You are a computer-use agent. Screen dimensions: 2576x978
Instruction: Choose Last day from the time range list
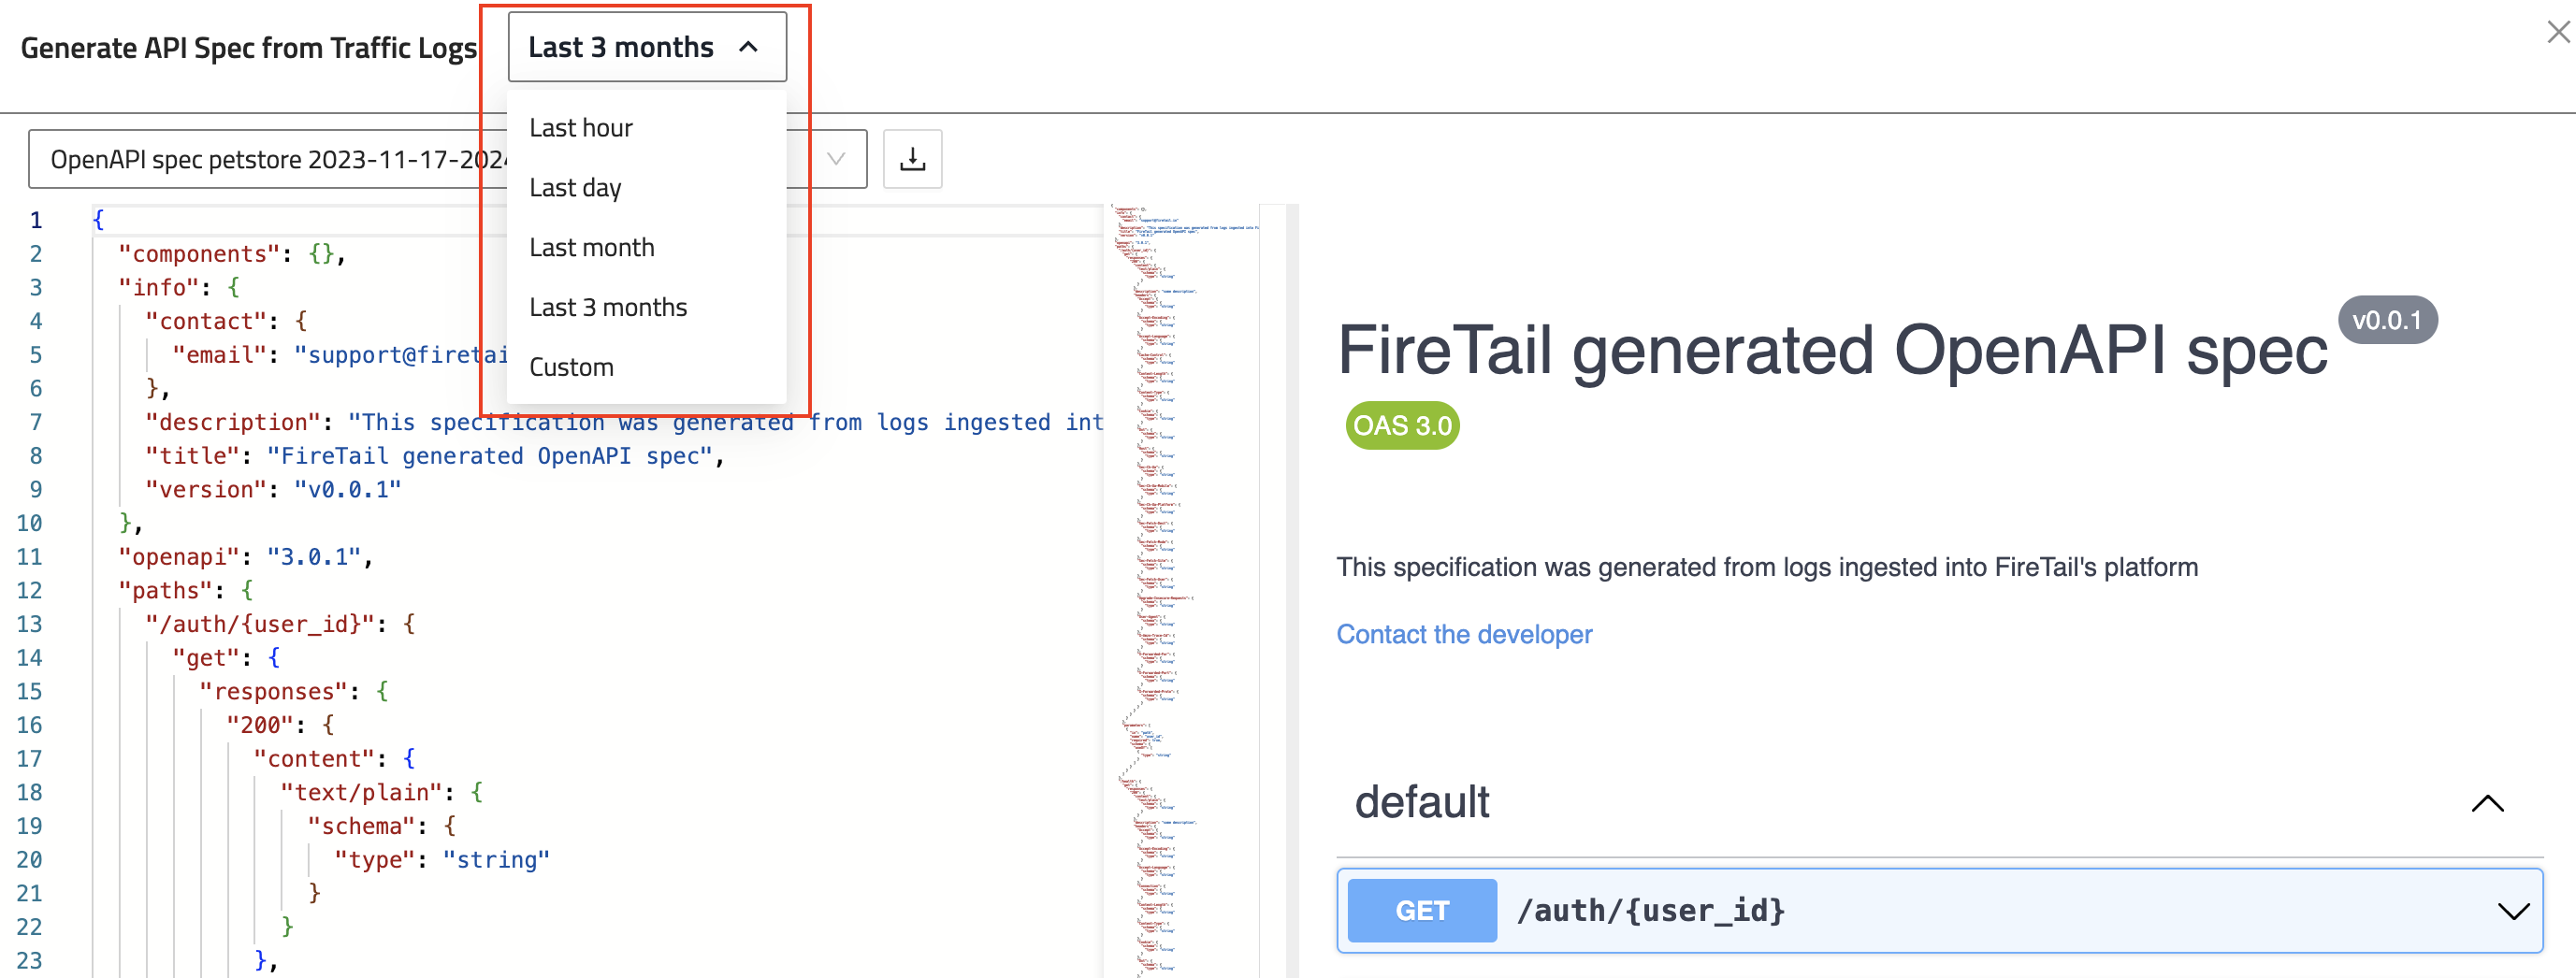[575, 188]
